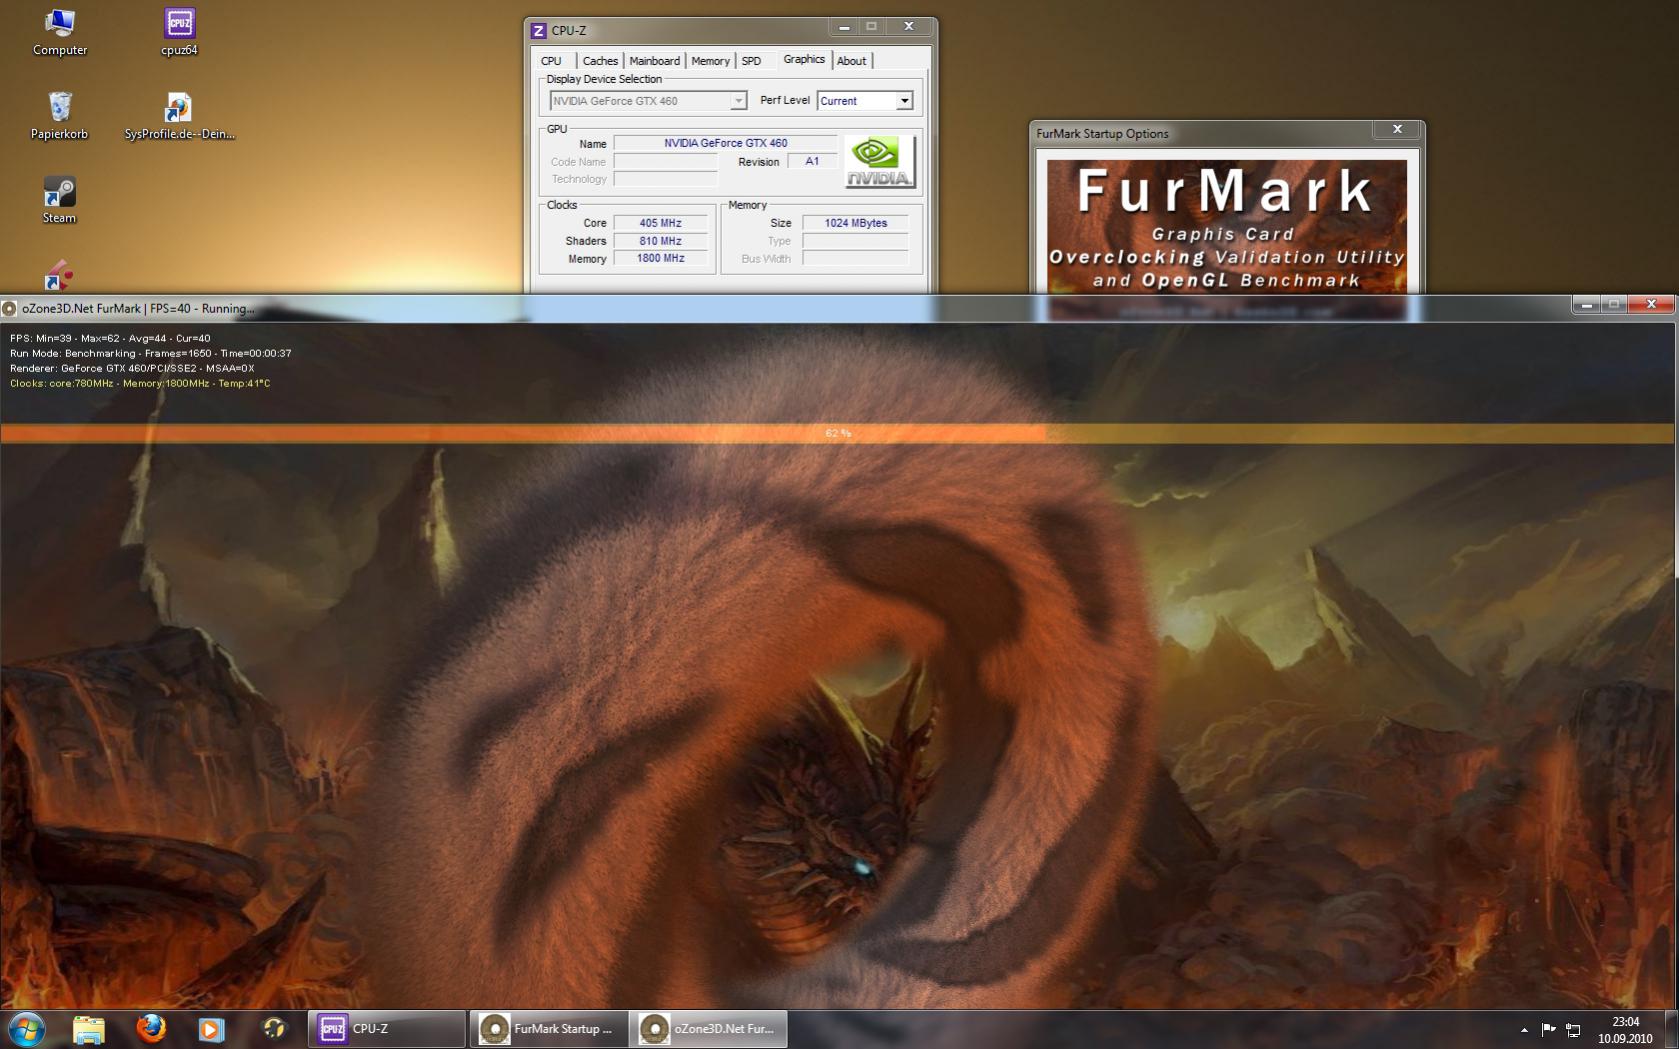Click the memory Size 1024 MBytes value
The height and width of the screenshot is (1049, 1679).
click(x=855, y=223)
